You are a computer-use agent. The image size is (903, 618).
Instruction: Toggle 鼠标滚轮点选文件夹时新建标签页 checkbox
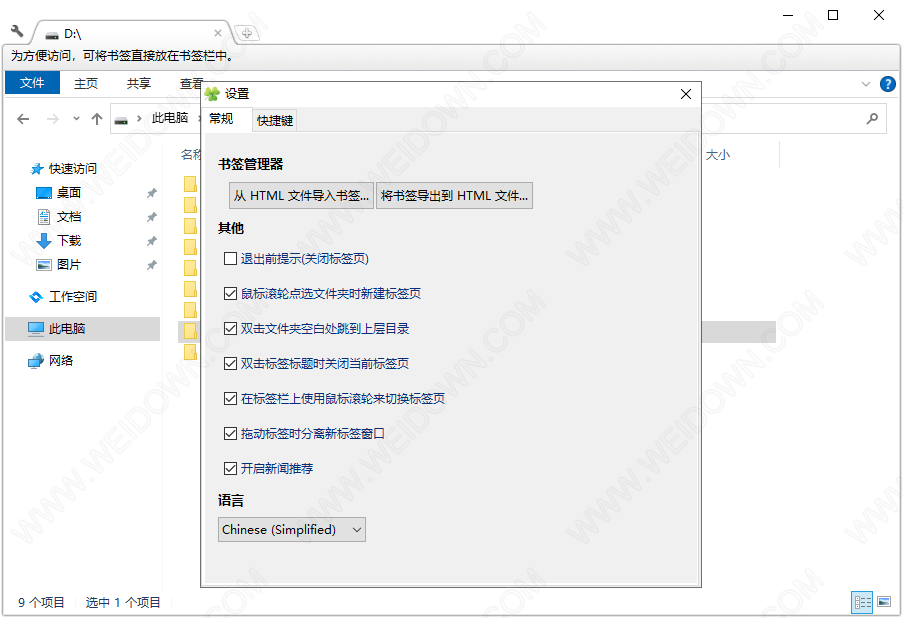click(x=230, y=294)
